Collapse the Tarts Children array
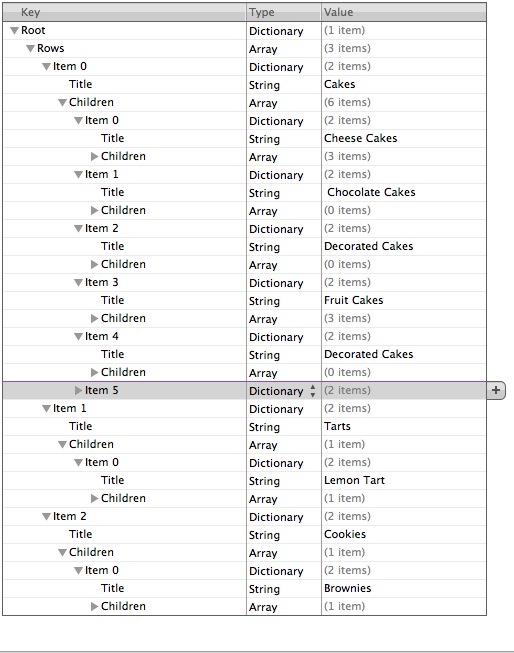The image size is (514, 653). click(x=62, y=444)
